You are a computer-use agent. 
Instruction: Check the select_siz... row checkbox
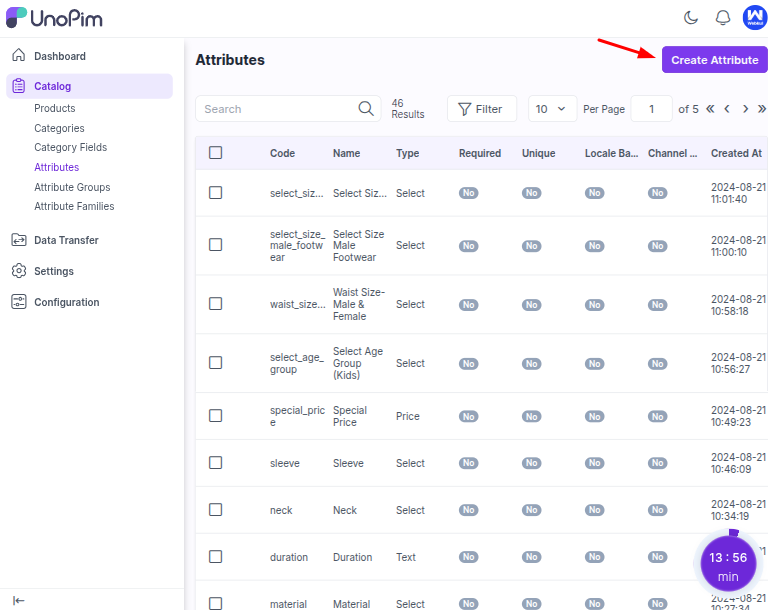[x=216, y=193]
